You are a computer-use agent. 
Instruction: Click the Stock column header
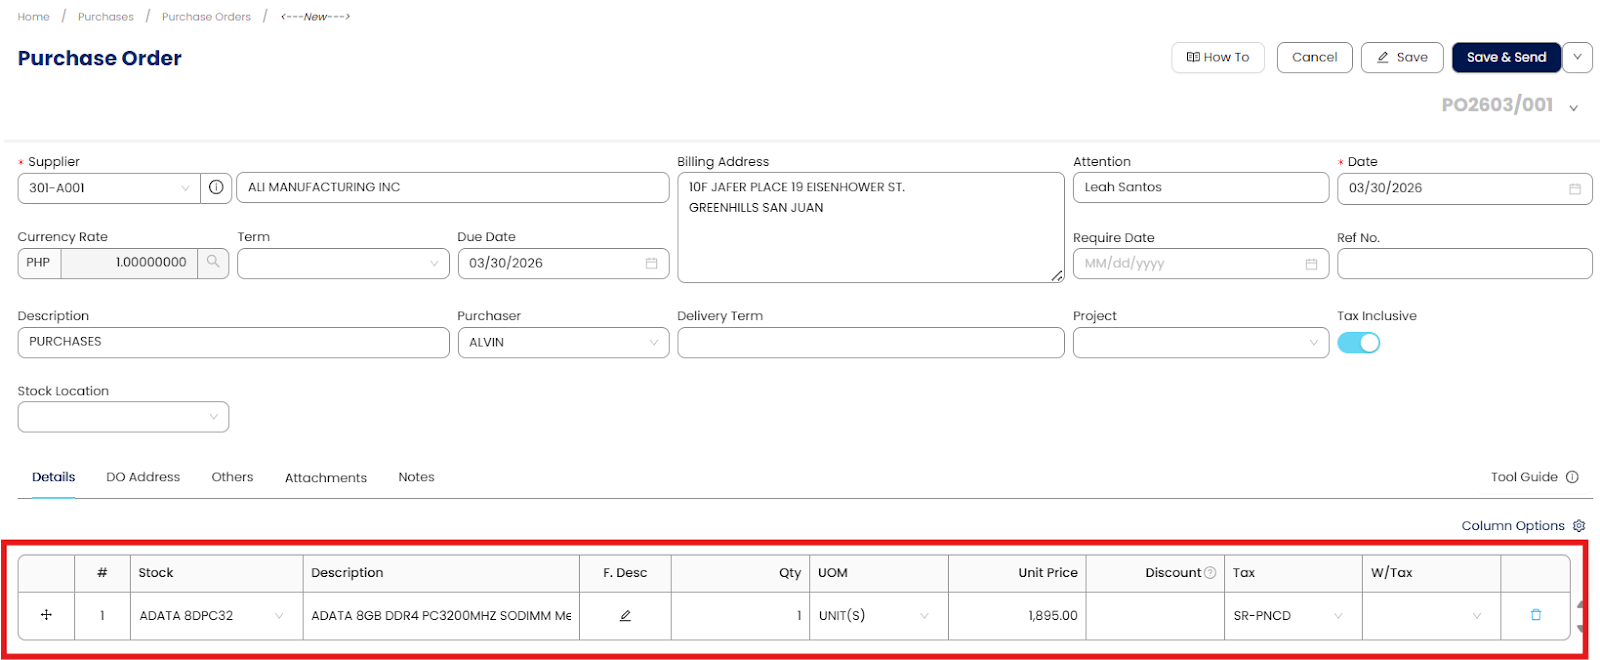click(216, 573)
